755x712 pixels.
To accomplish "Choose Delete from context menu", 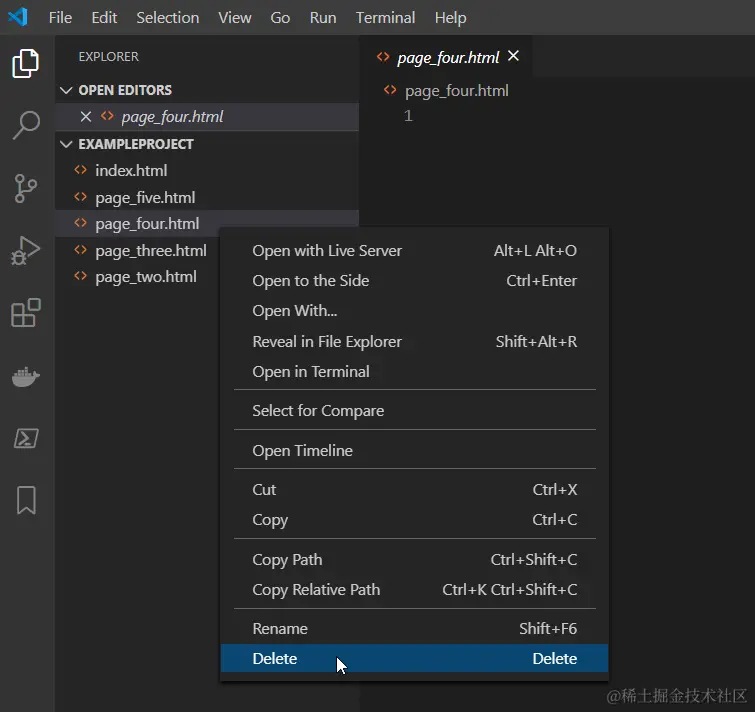I will point(414,658).
